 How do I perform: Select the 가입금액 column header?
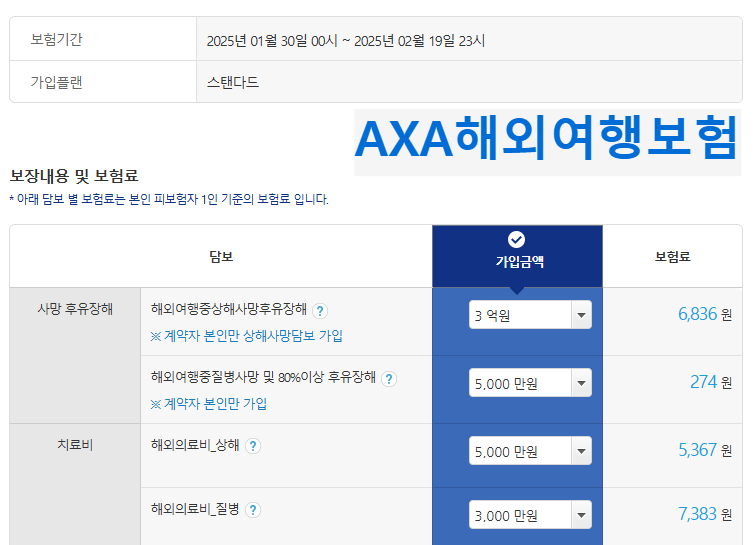coord(517,256)
